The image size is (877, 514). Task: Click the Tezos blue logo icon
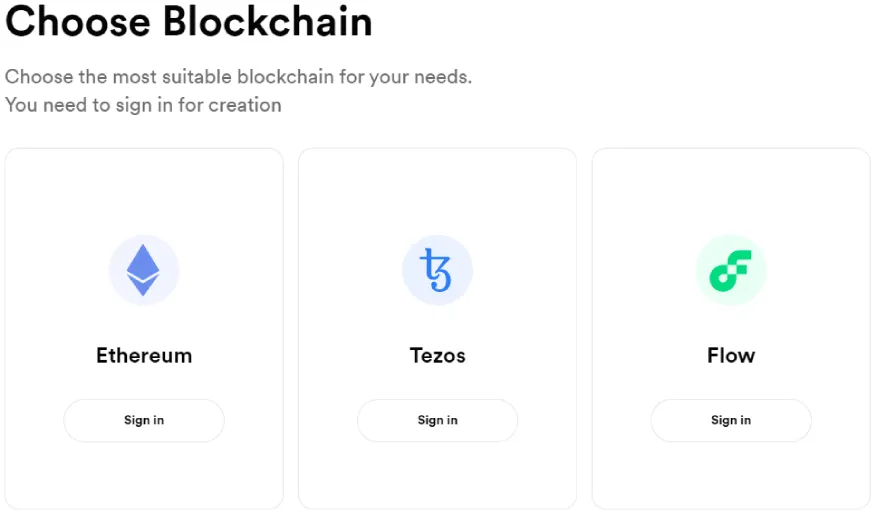click(437, 270)
